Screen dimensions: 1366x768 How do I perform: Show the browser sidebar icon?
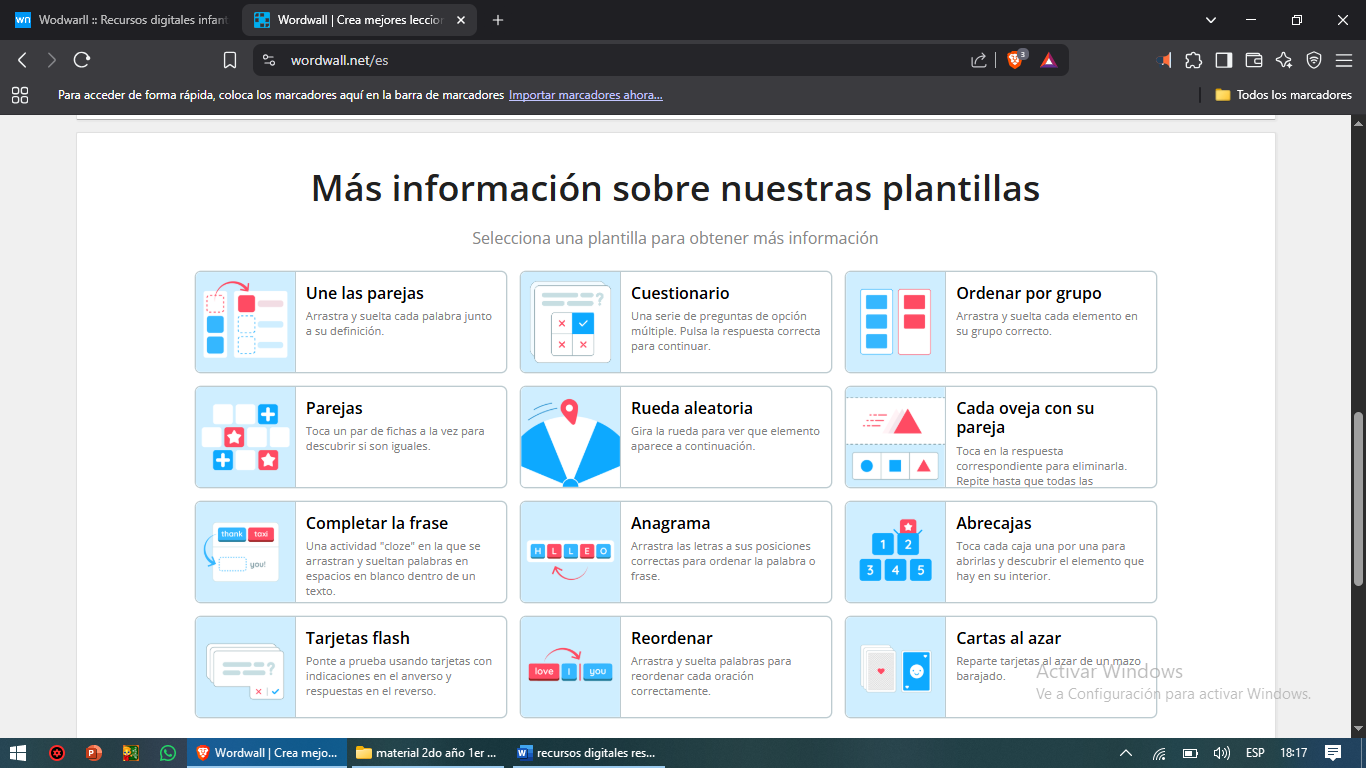click(1223, 60)
